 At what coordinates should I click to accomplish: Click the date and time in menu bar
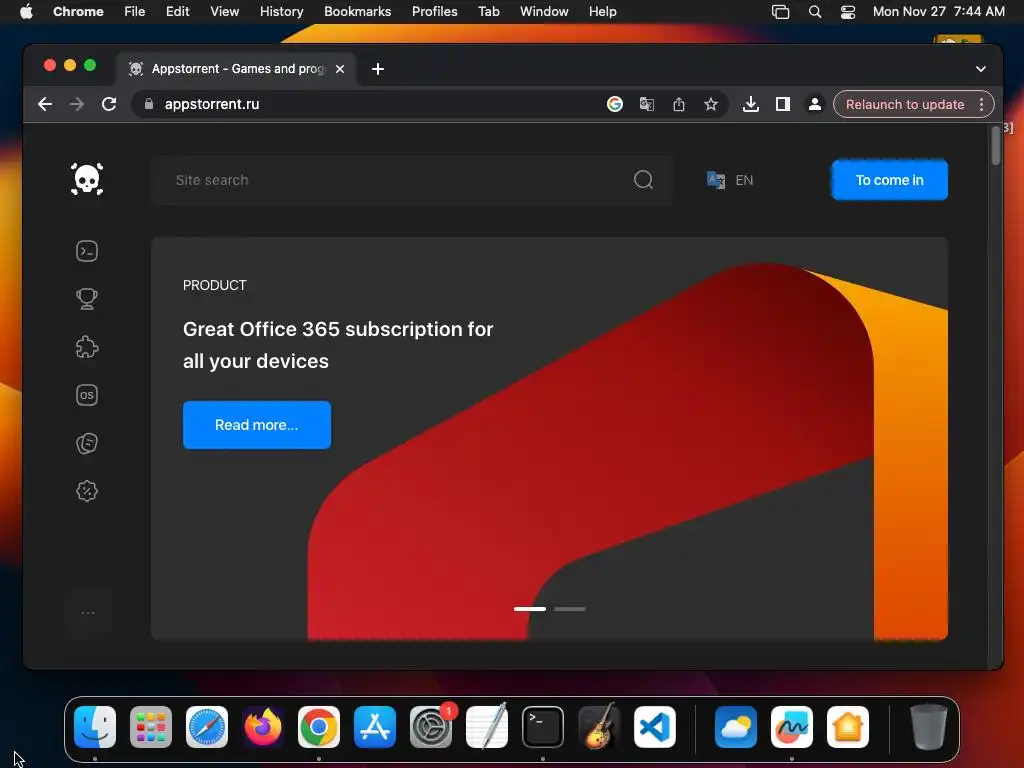pos(938,12)
